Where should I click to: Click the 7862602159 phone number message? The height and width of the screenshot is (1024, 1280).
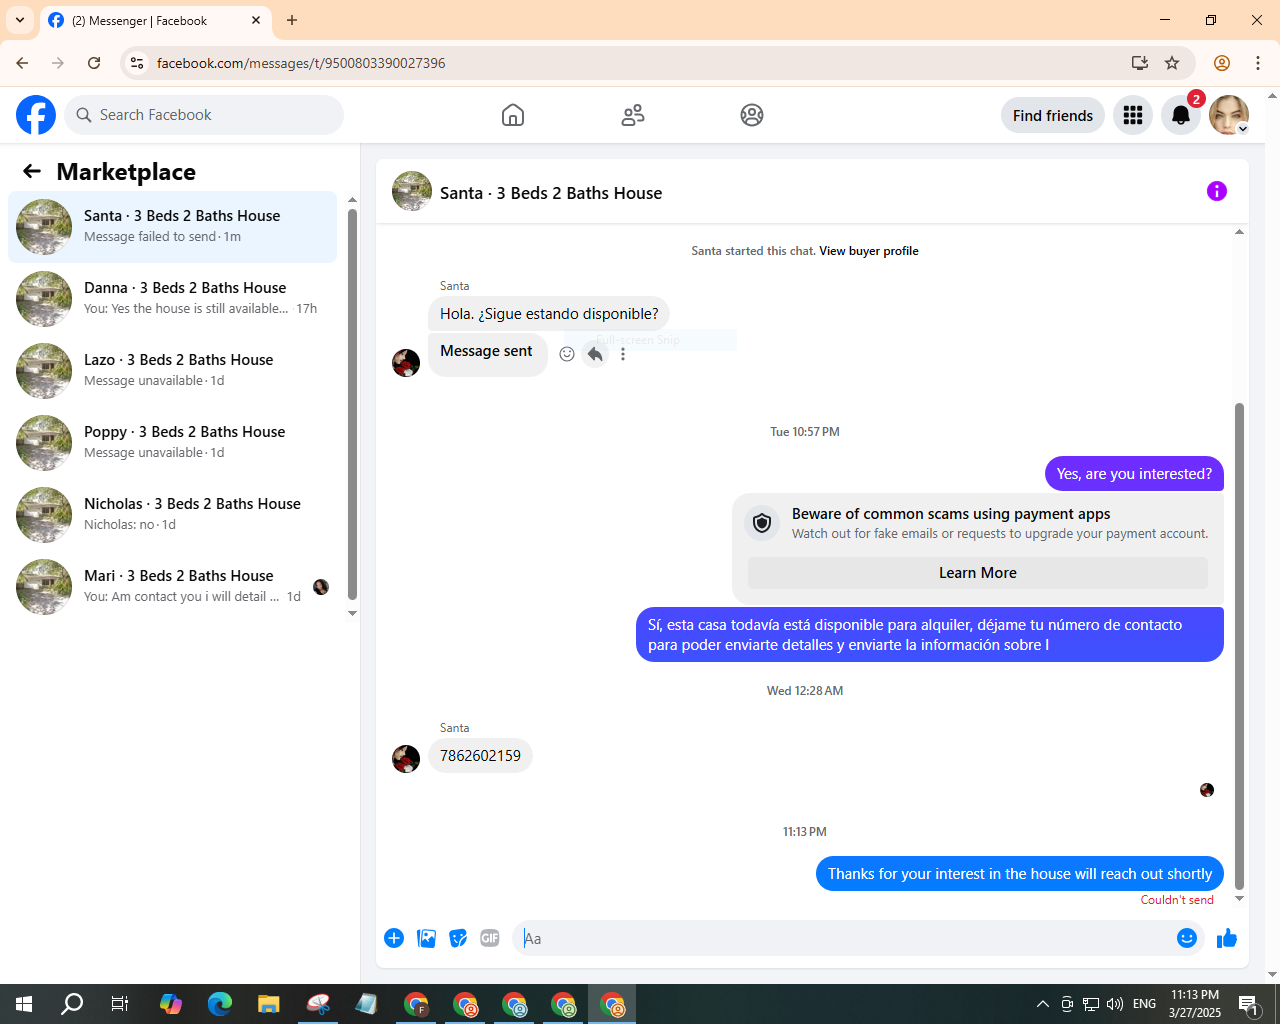[480, 756]
